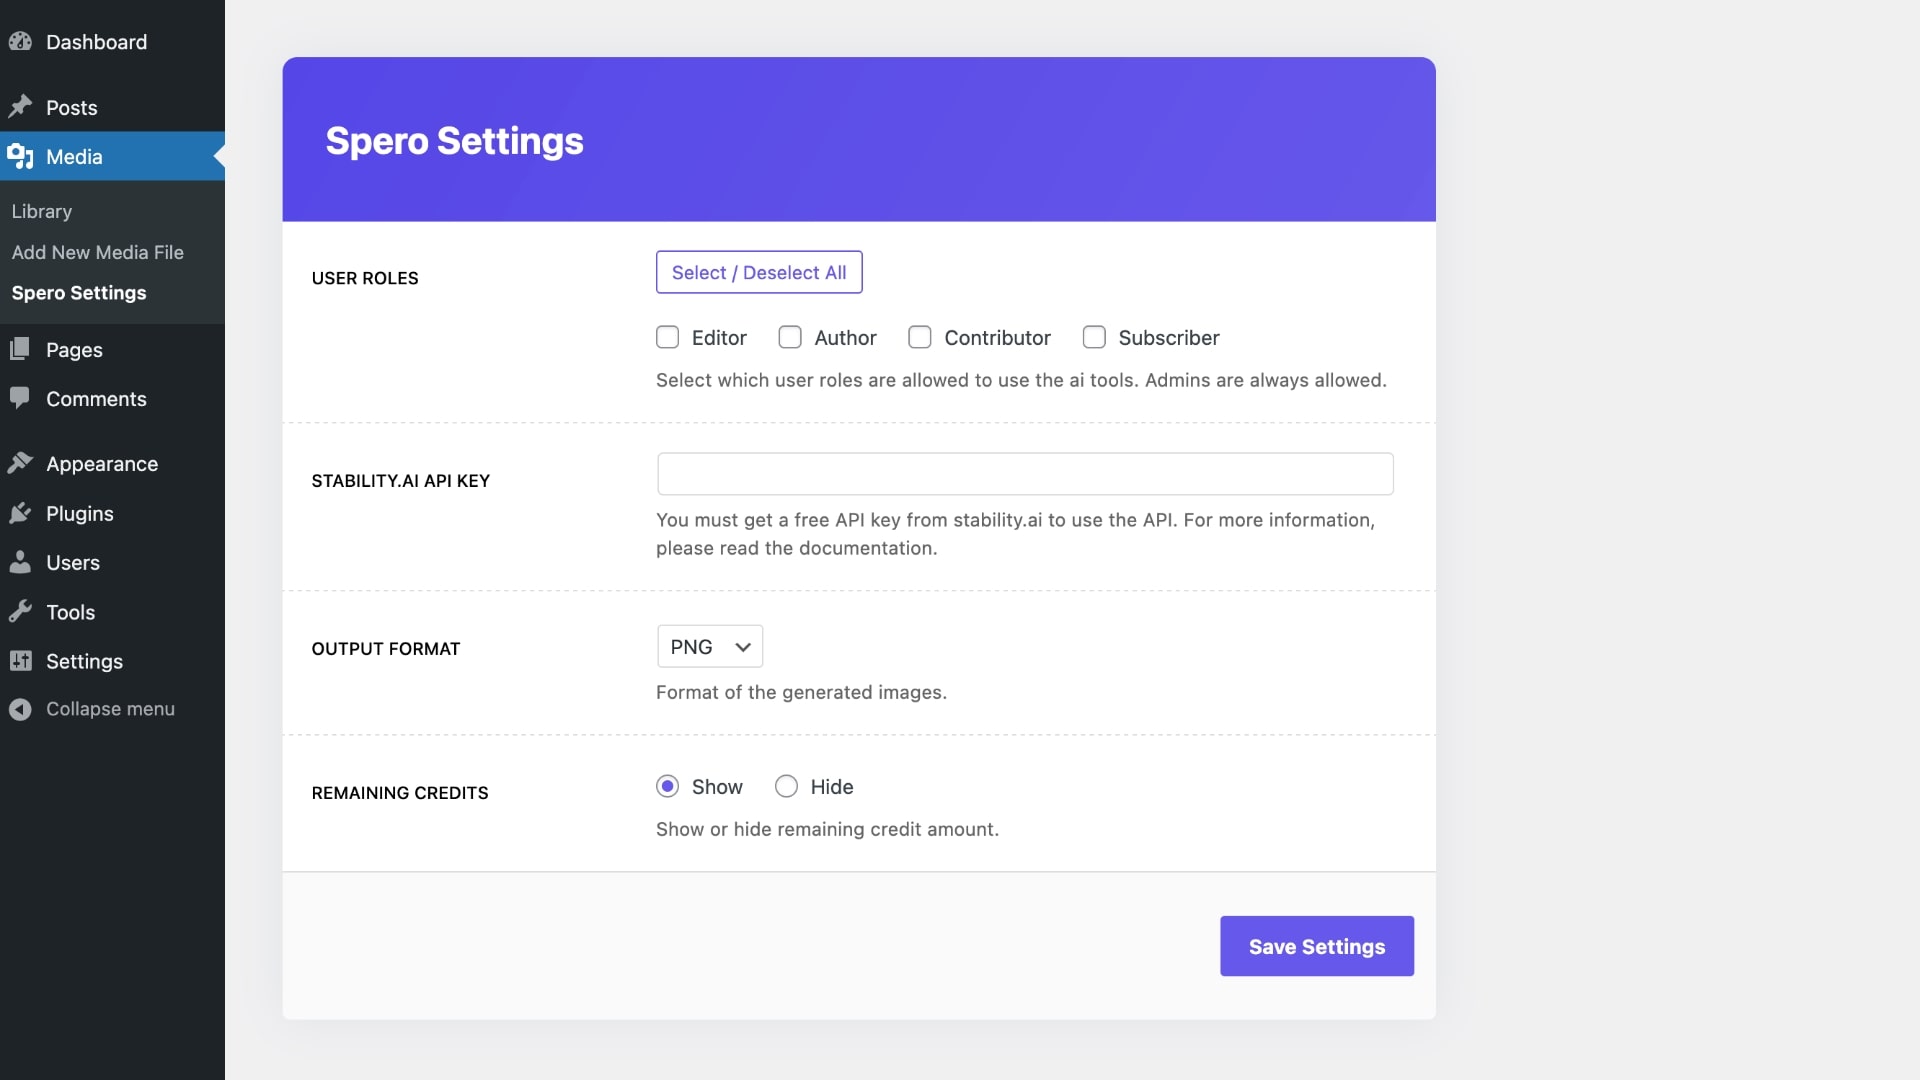This screenshot has width=1920, height=1080.
Task: Tick the Subscriber role checkbox
Action: coord(1094,338)
